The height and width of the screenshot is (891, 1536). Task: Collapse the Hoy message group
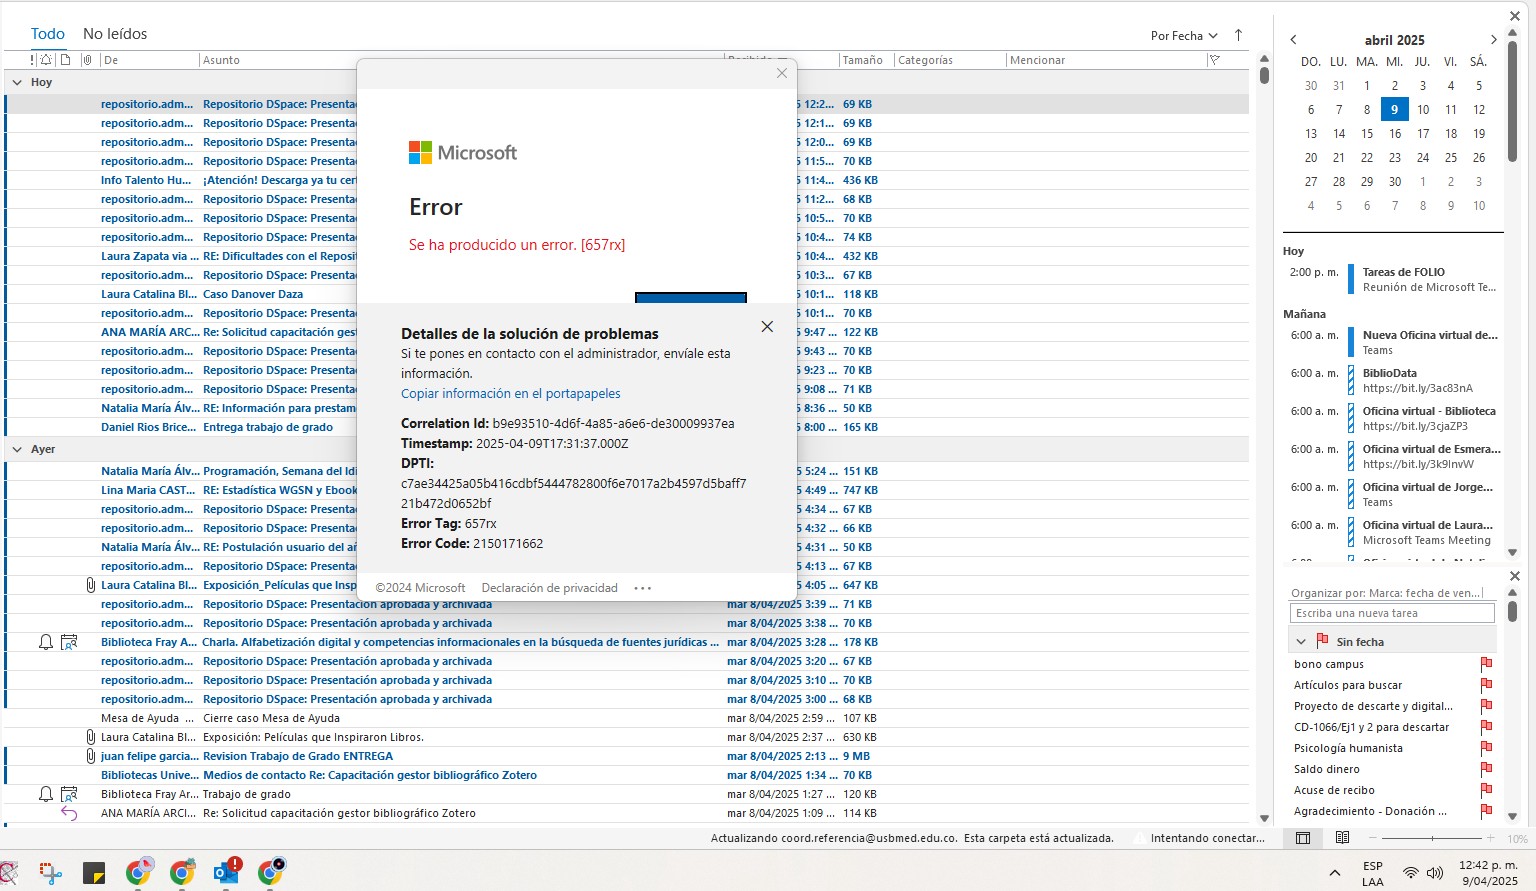pos(17,82)
